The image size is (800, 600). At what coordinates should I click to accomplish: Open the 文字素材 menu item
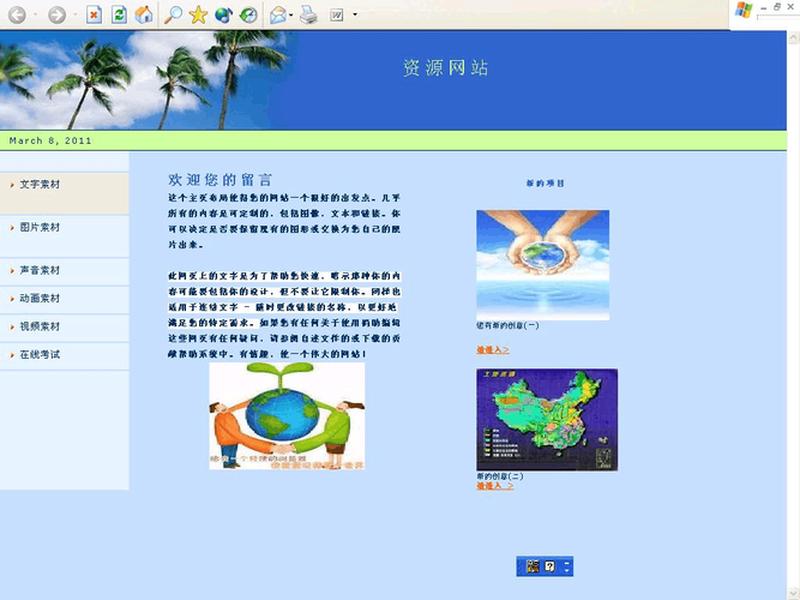coord(64,193)
